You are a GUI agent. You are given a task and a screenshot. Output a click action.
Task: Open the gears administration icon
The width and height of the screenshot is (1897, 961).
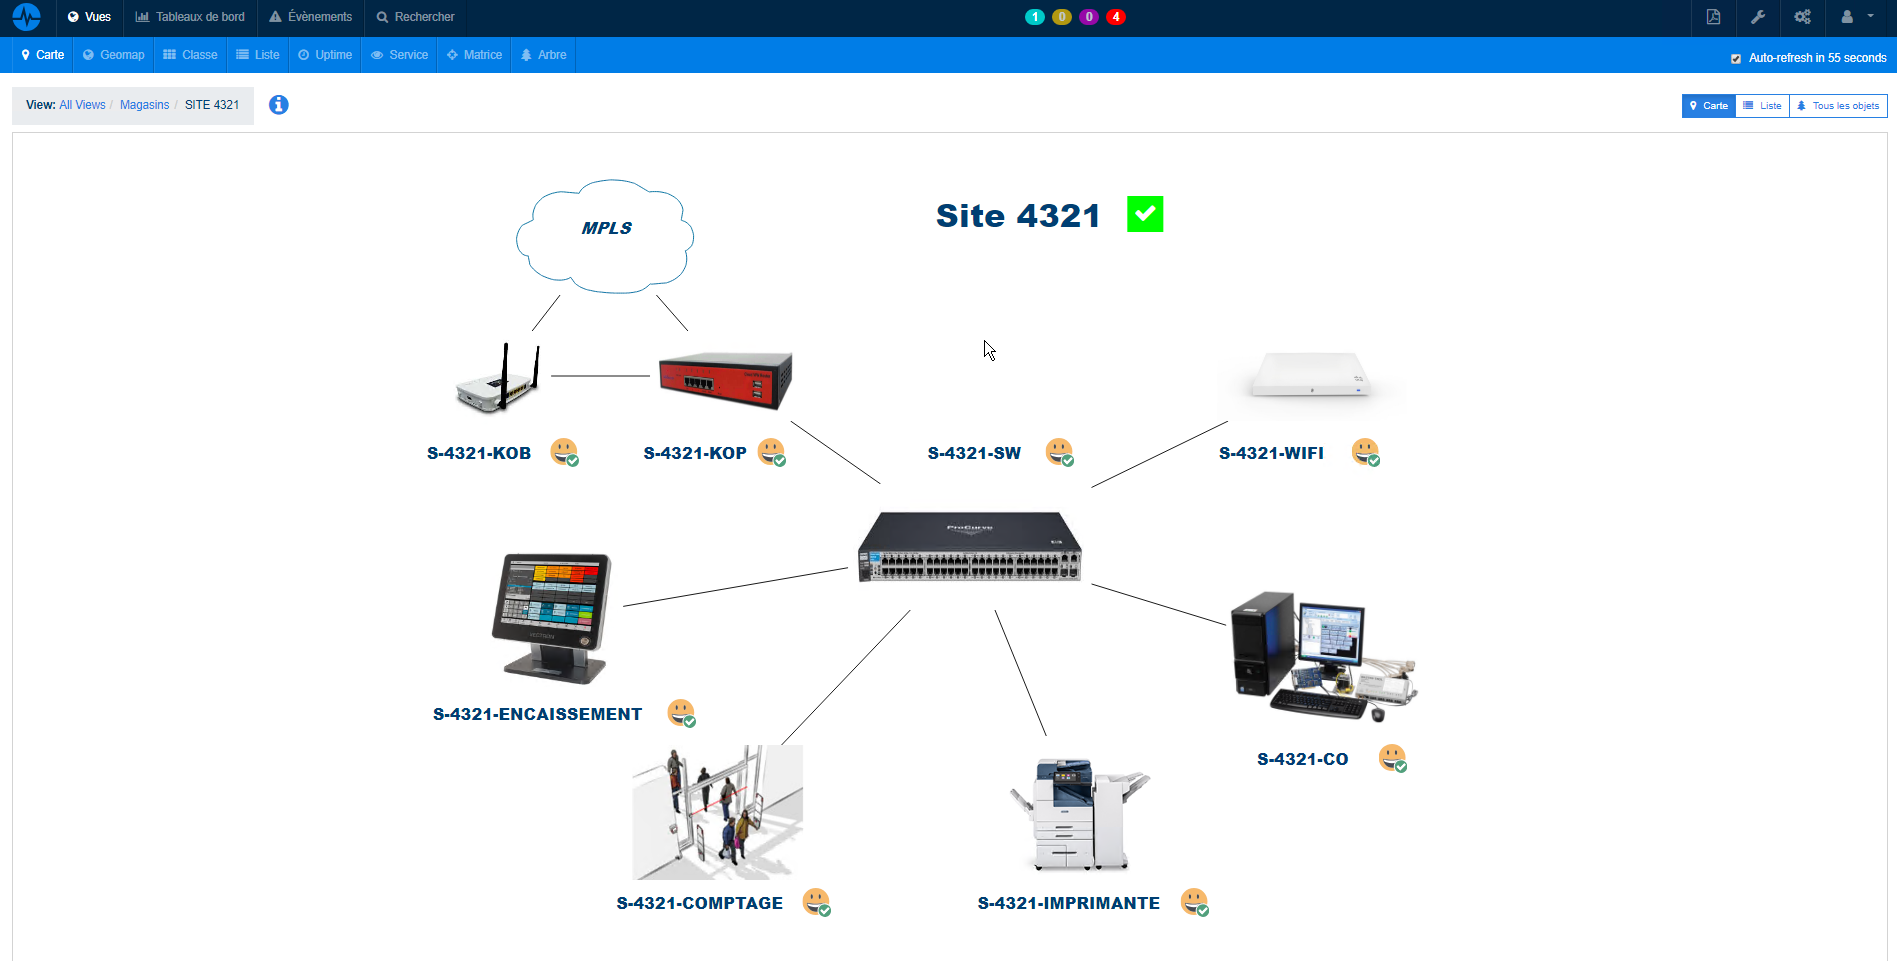[x=1802, y=17]
